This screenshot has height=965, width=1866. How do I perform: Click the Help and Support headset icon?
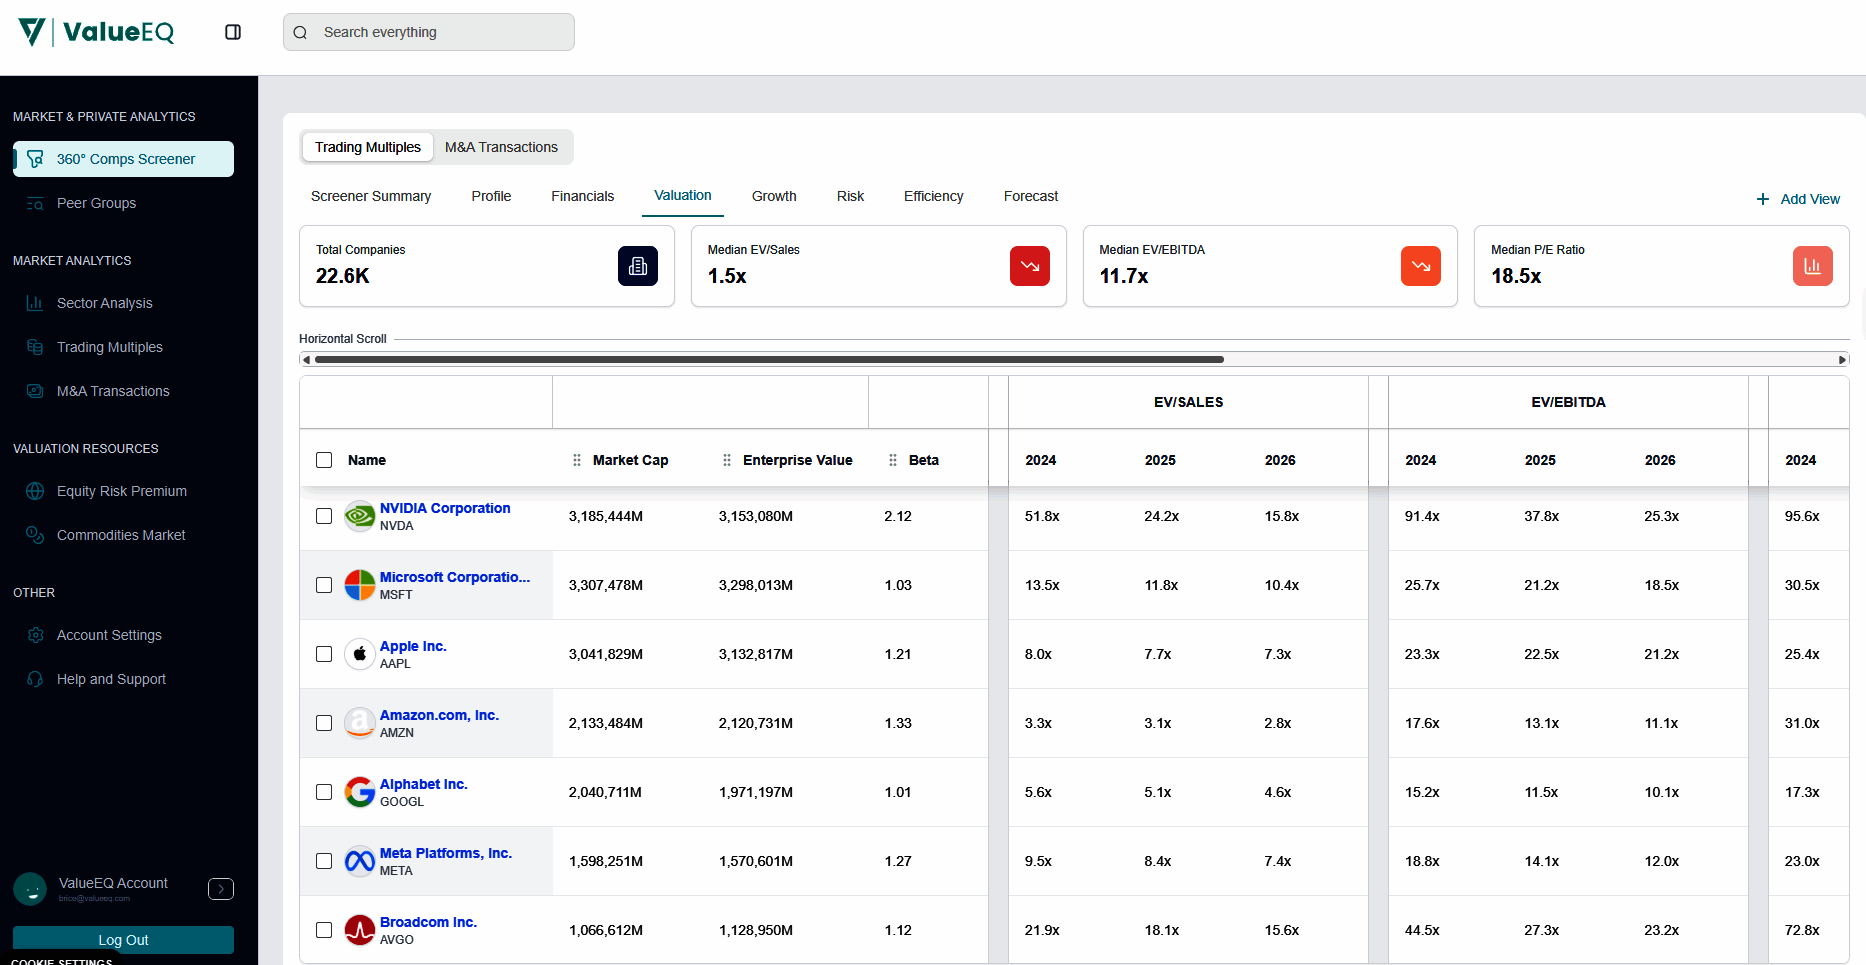coord(35,679)
